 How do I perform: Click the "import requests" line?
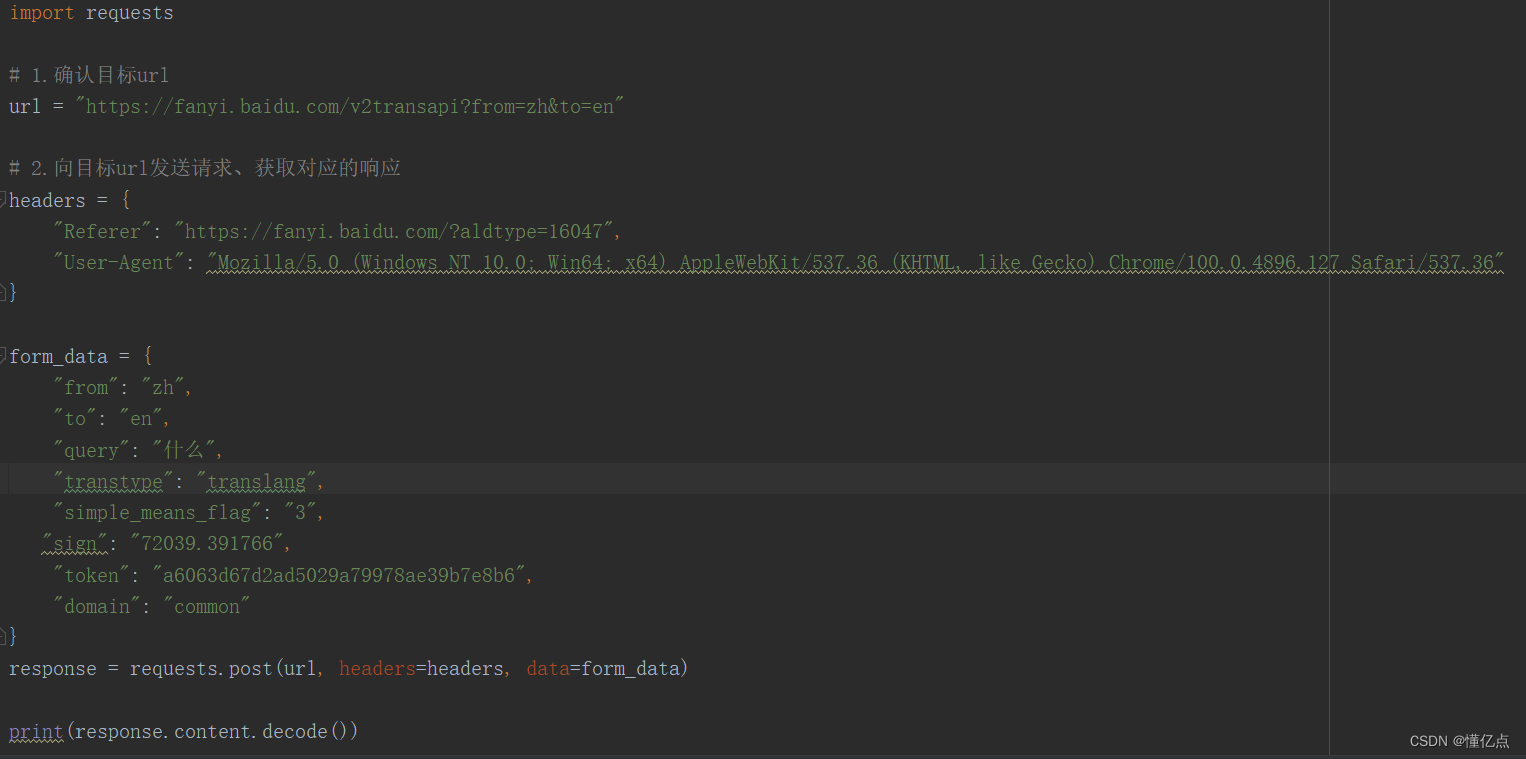tap(91, 13)
